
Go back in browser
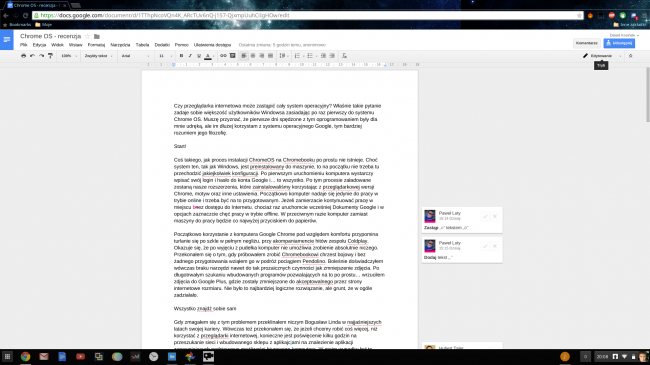click(x=6, y=15)
